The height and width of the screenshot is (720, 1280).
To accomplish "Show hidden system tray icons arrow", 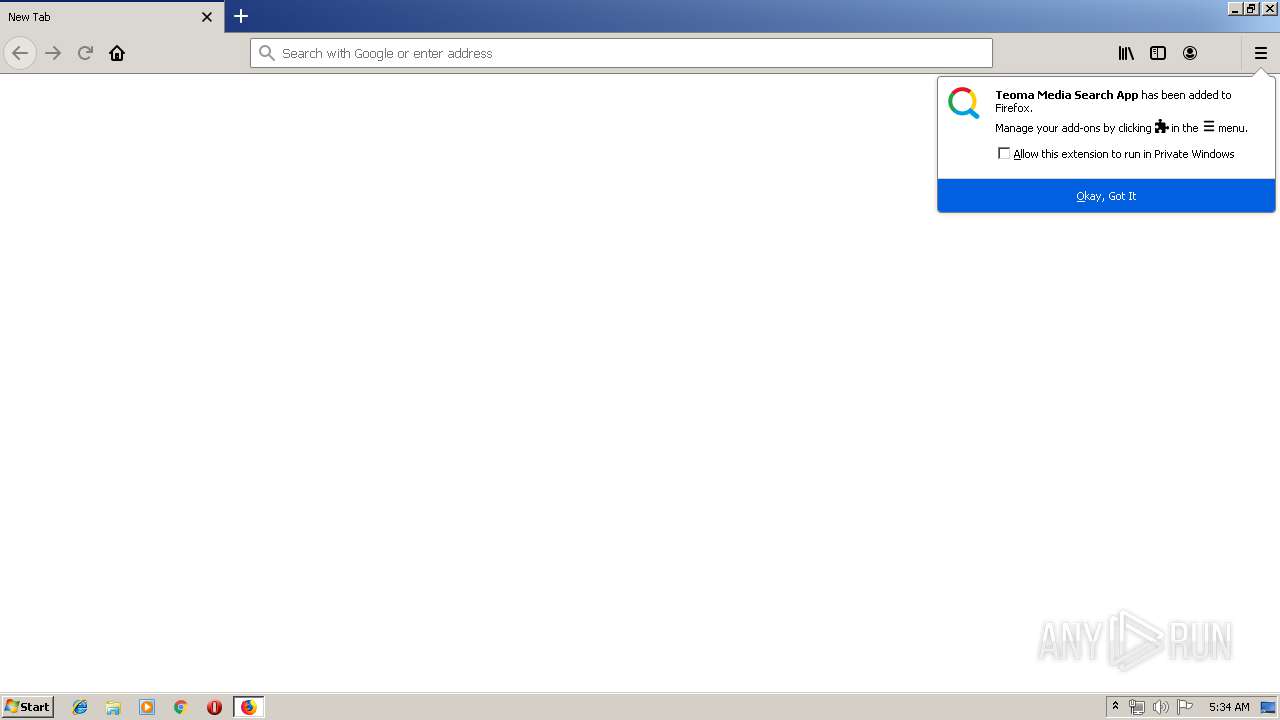I will [1116, 707].
